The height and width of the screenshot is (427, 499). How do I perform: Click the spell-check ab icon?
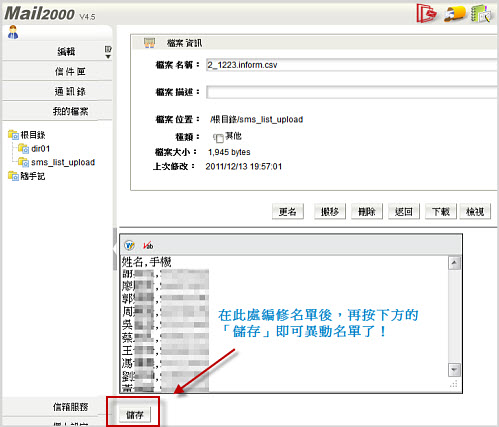click(148, 246)
